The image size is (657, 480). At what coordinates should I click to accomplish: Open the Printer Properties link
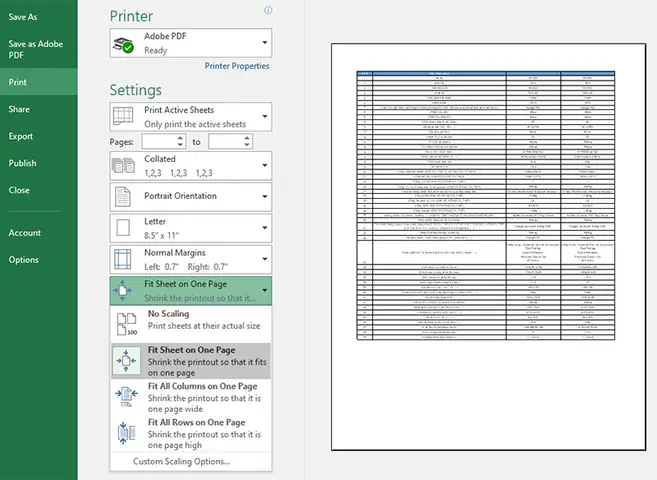237,66
